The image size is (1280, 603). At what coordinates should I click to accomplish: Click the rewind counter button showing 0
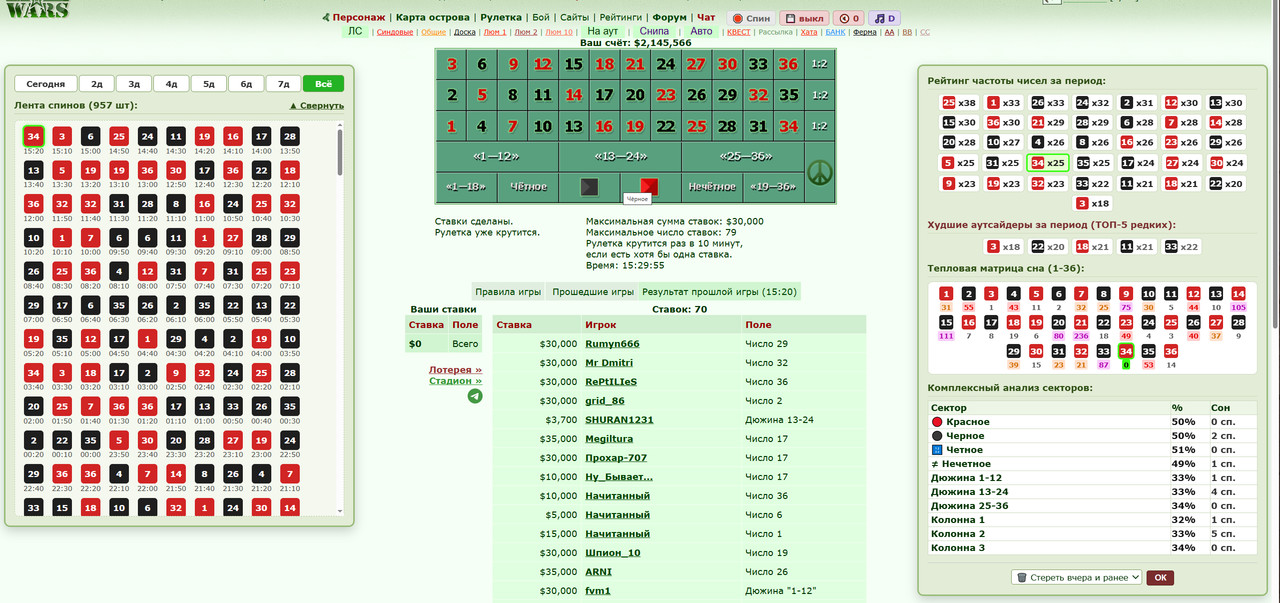point(849,18)
